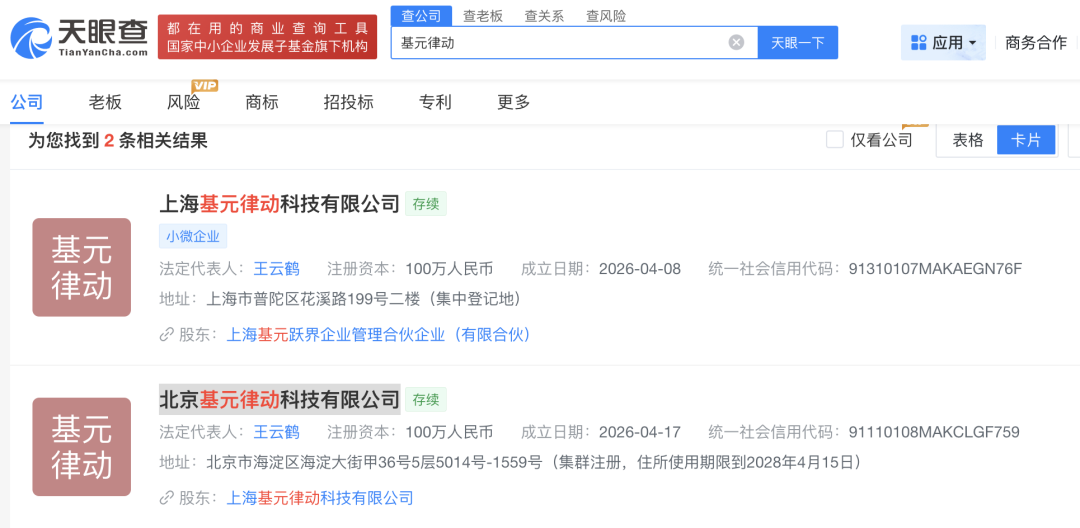Click 存续 status badge of 北京基元律动
The image size is (1080, 528).
click(426, 399)
